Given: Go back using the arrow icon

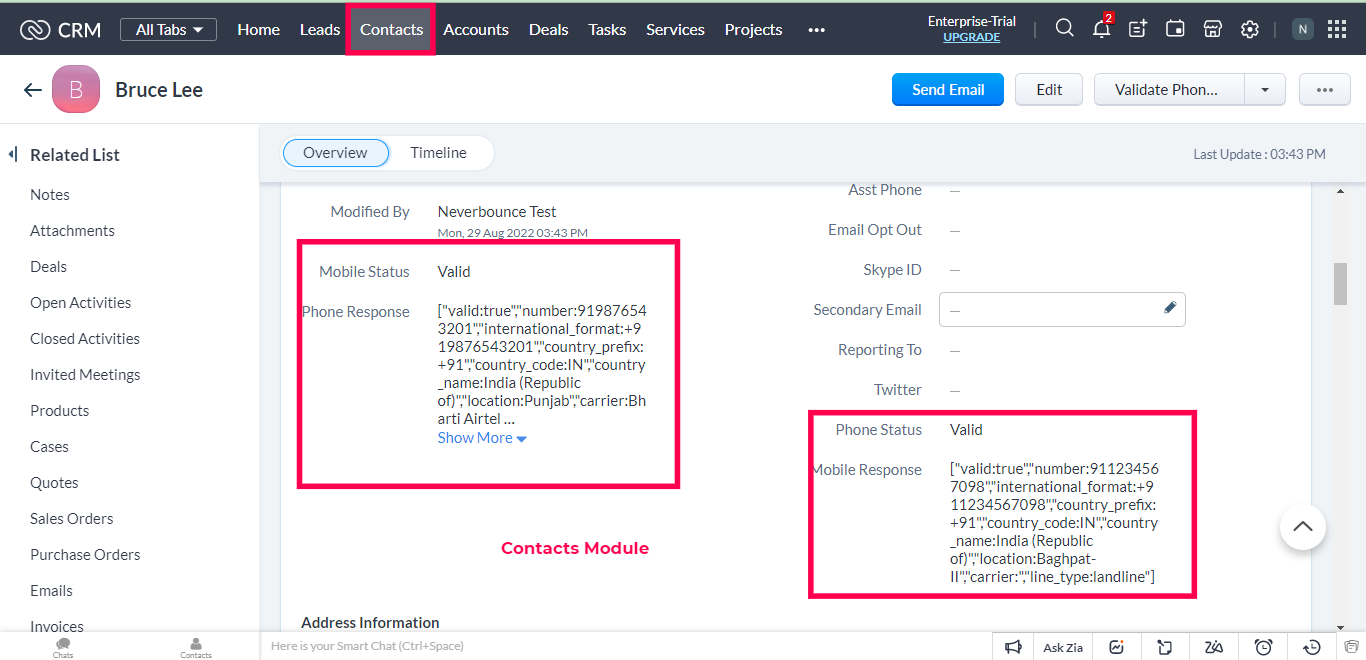Looking at the screenshot, I should click(33, 90).
